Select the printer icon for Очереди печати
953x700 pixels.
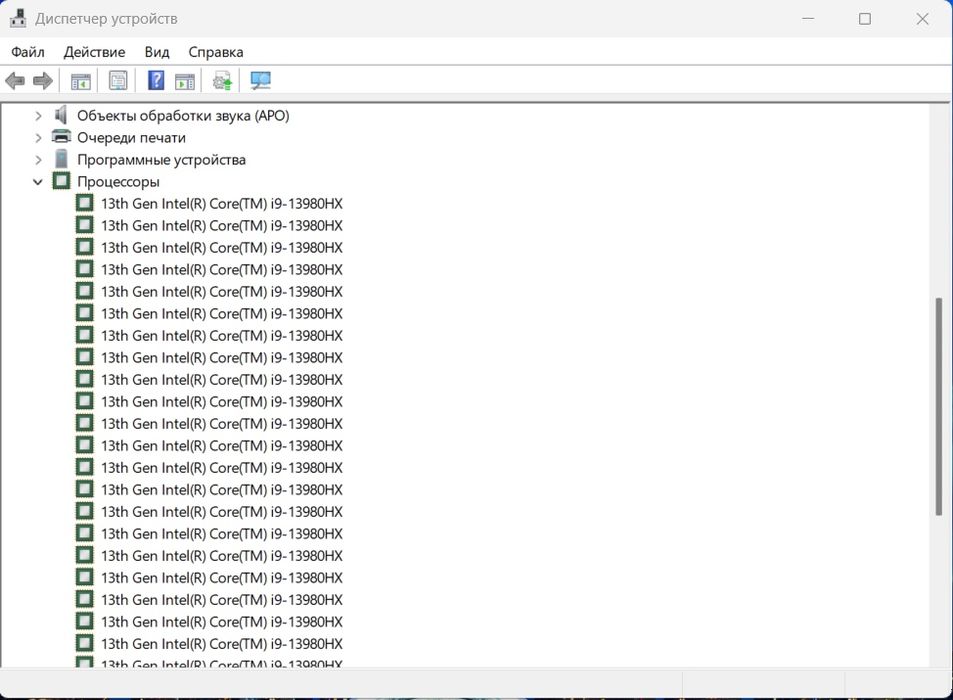pyautogui.click(x=61, y=137)
